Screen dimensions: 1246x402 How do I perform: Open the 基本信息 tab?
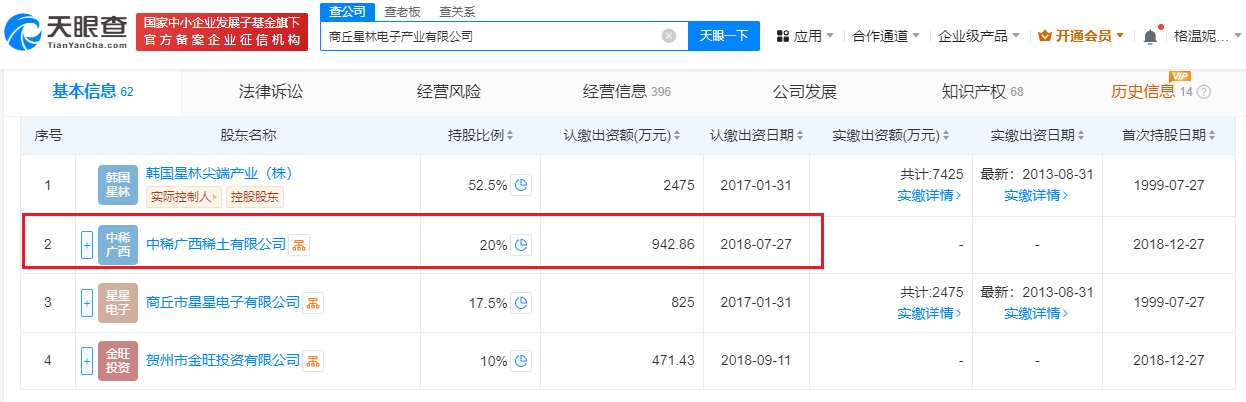pos(93,92)
